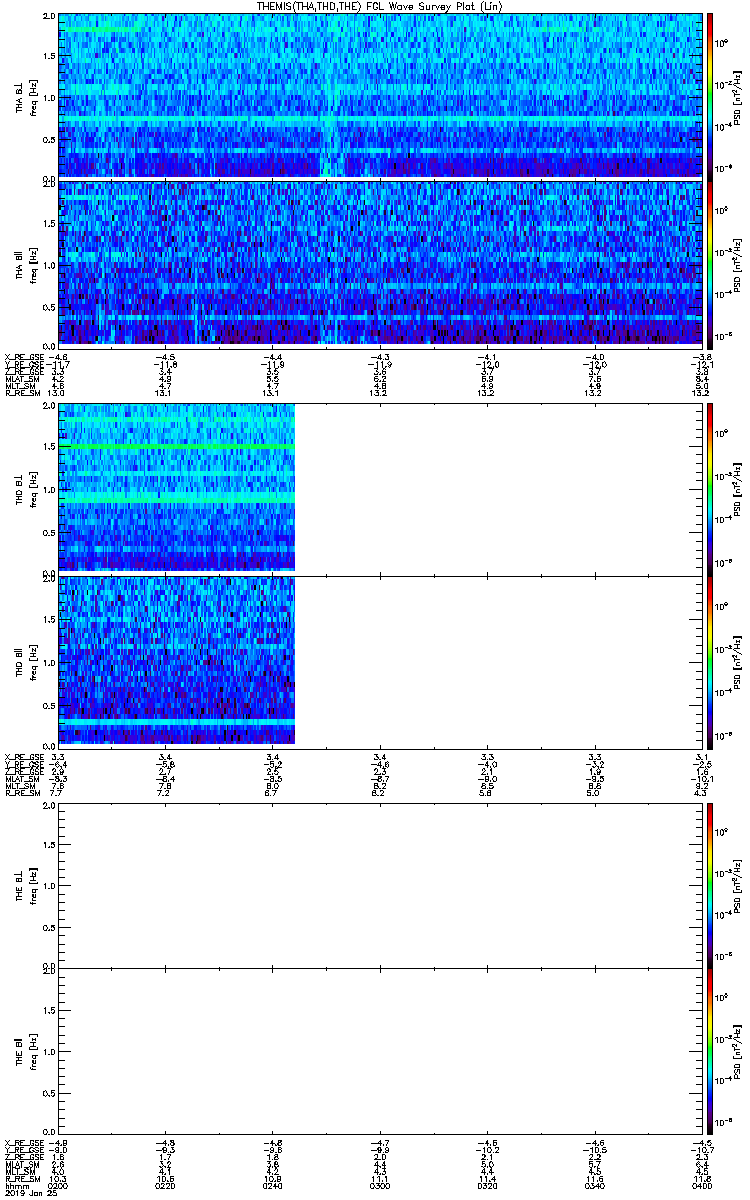The image size is (750, 1200).
Task: Click the PSD color bar beside THE B-perpendicular
Action: coord(710,885)
